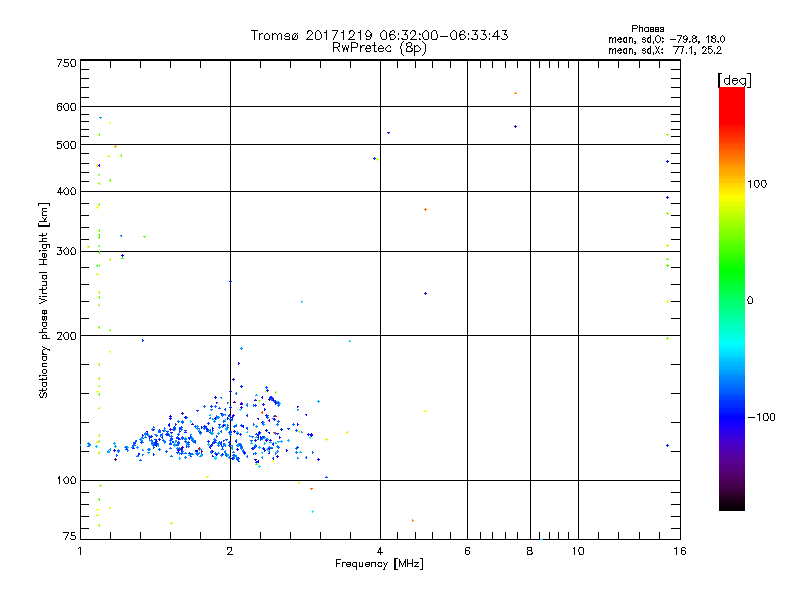Click y-axis tick label '200'
Viewport: 800px width, 600px height.
pyautogui.click(x=66, y=336)
